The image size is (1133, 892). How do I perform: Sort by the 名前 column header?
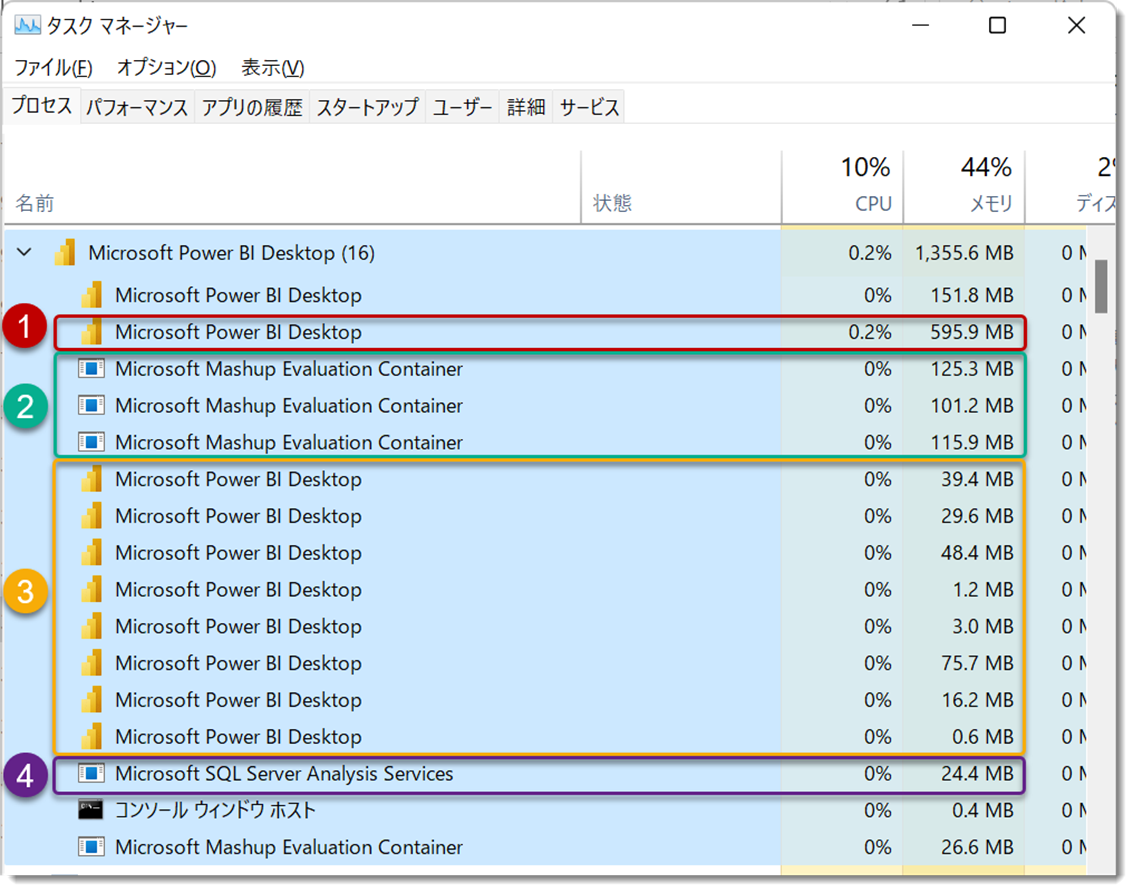coord(293,188)
